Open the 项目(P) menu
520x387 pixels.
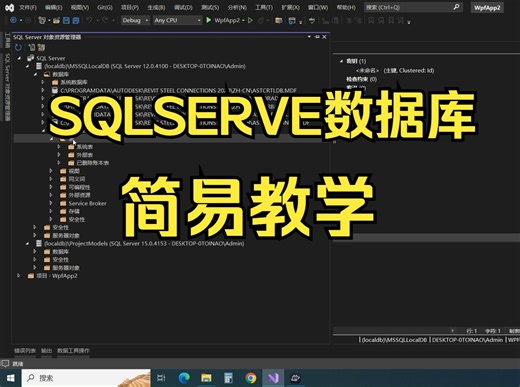[130, 7]
